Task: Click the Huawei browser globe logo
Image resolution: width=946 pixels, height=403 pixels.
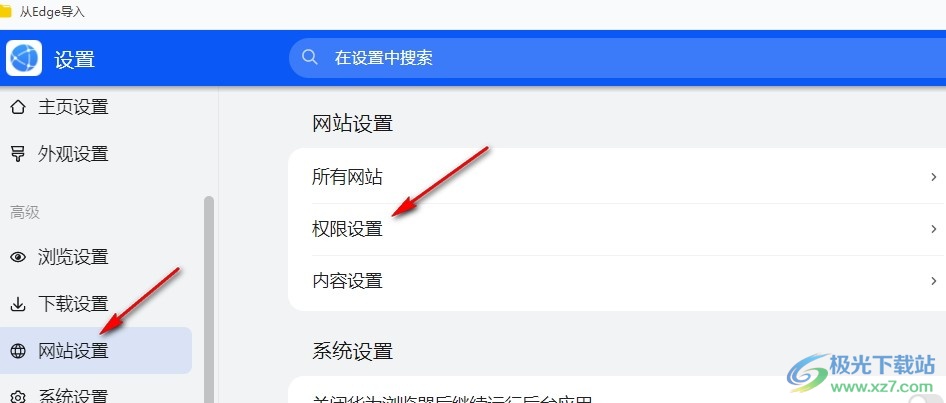Action: tap(24, 58)
